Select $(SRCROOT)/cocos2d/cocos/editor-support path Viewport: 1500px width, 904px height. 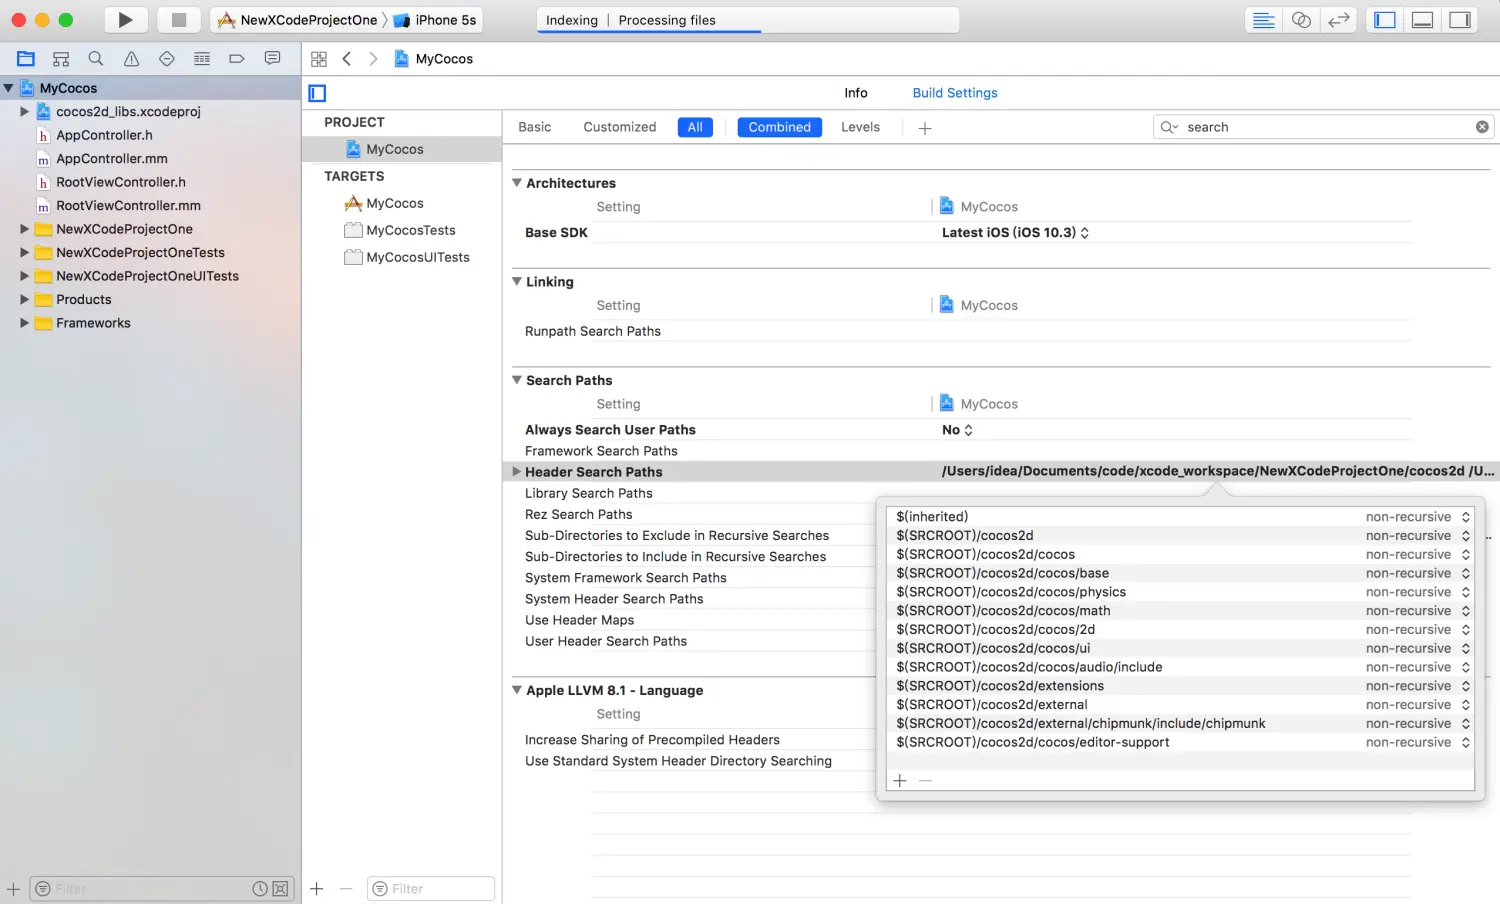pyautogui.click(x=1033, y=742)
